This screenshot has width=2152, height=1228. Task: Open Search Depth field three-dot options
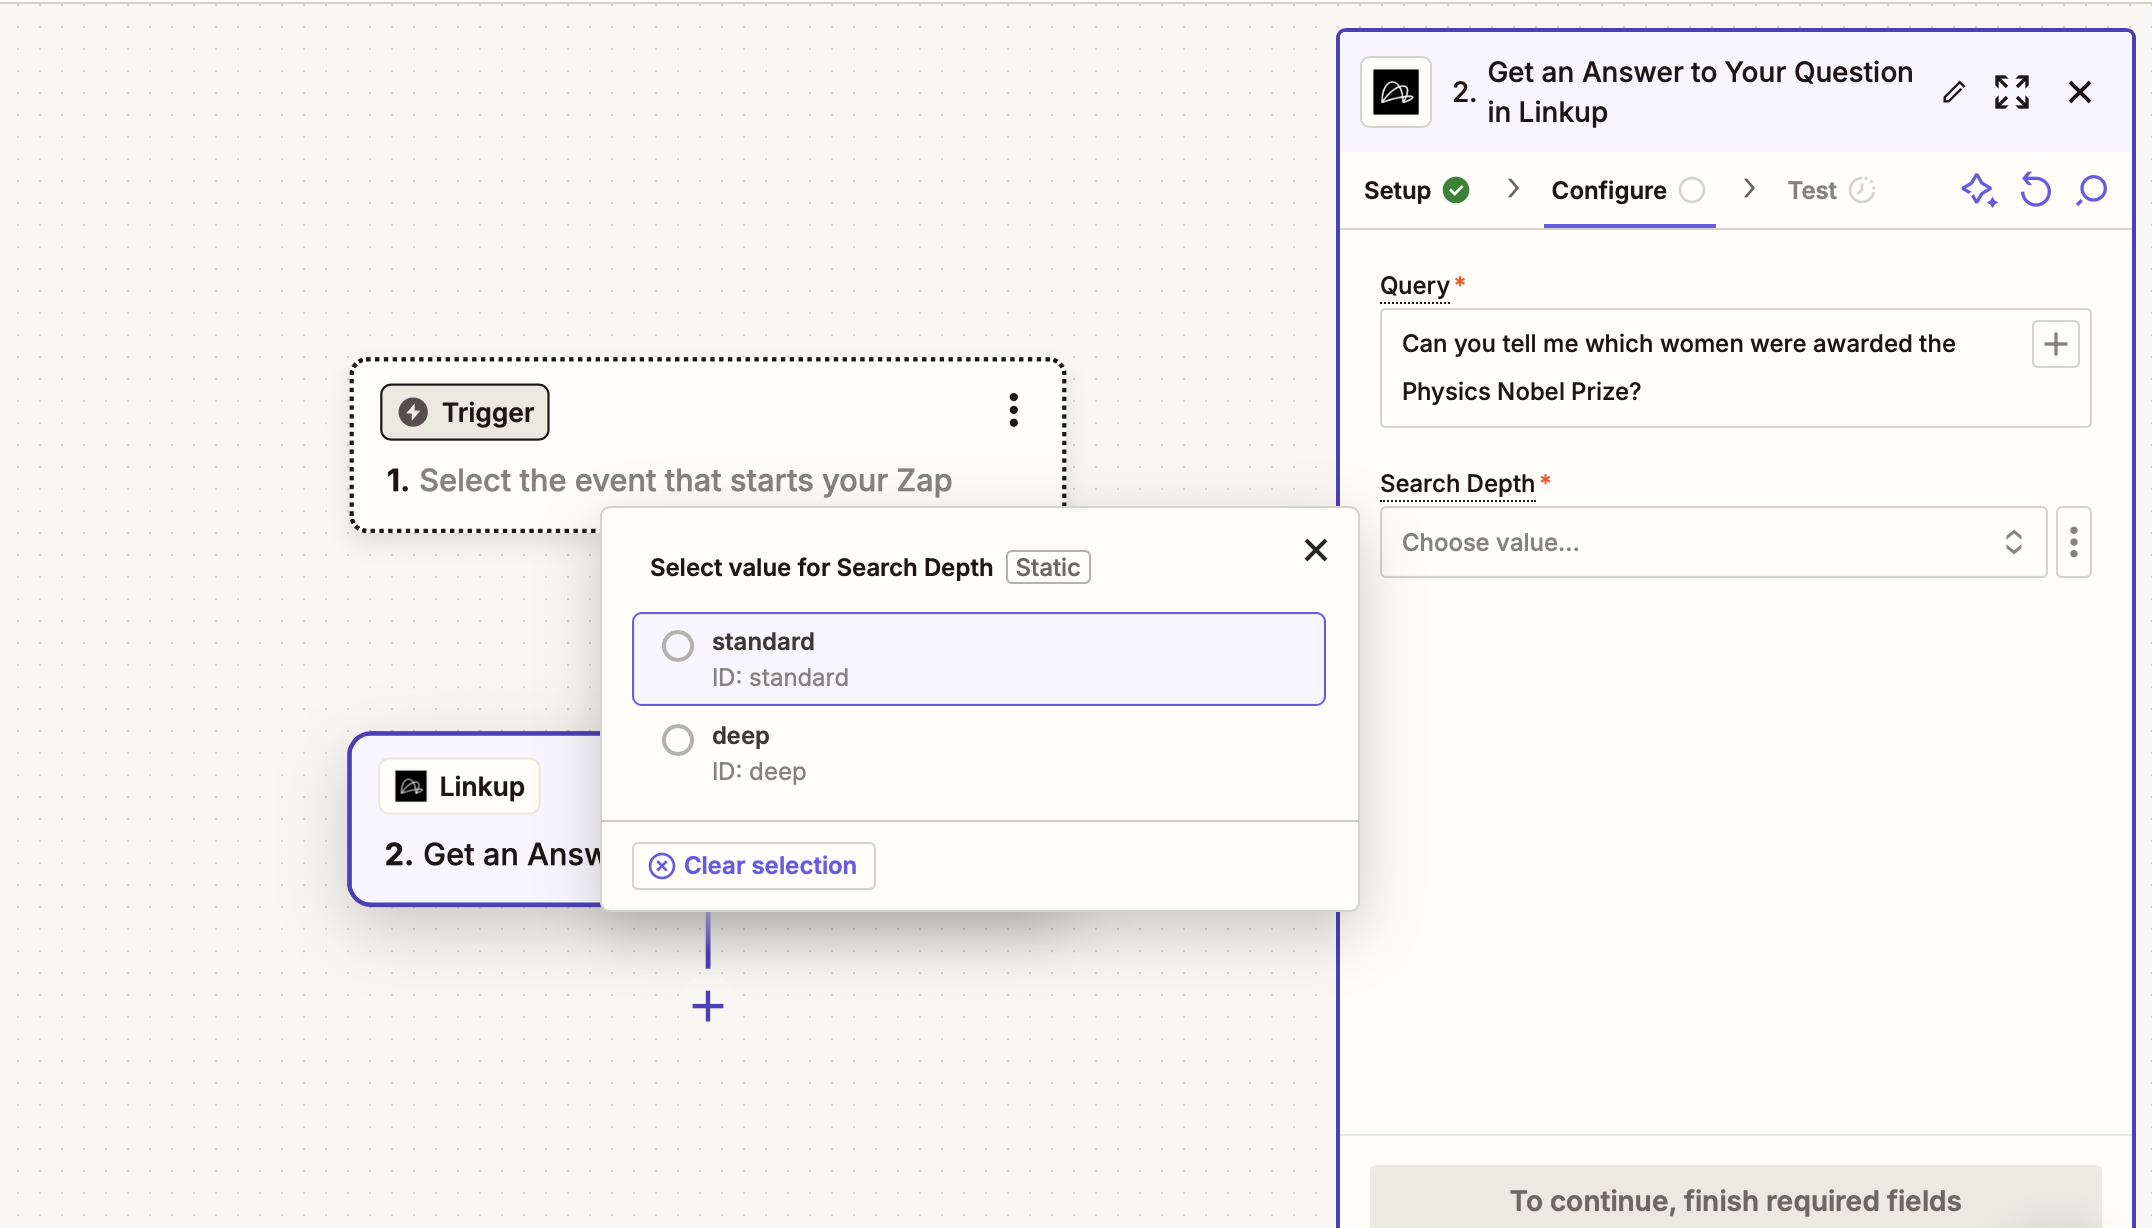(x=2073, y=542)
